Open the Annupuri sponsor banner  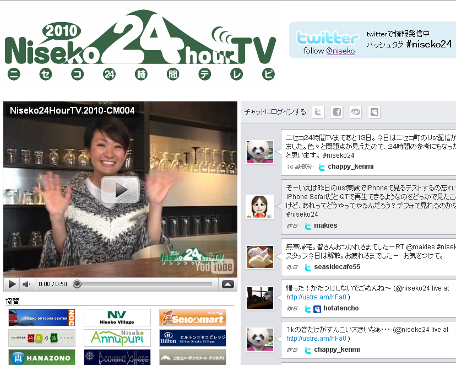coord(117,338)
